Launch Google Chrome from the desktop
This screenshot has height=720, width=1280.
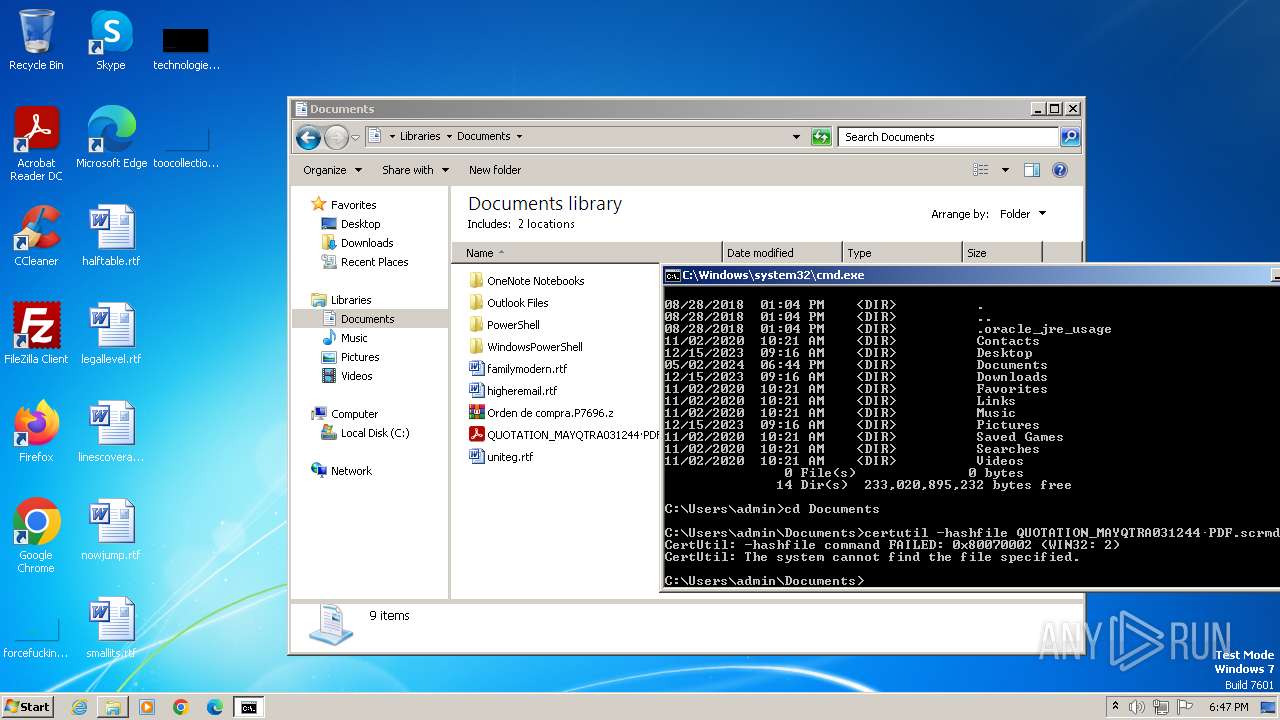point(36,536)
